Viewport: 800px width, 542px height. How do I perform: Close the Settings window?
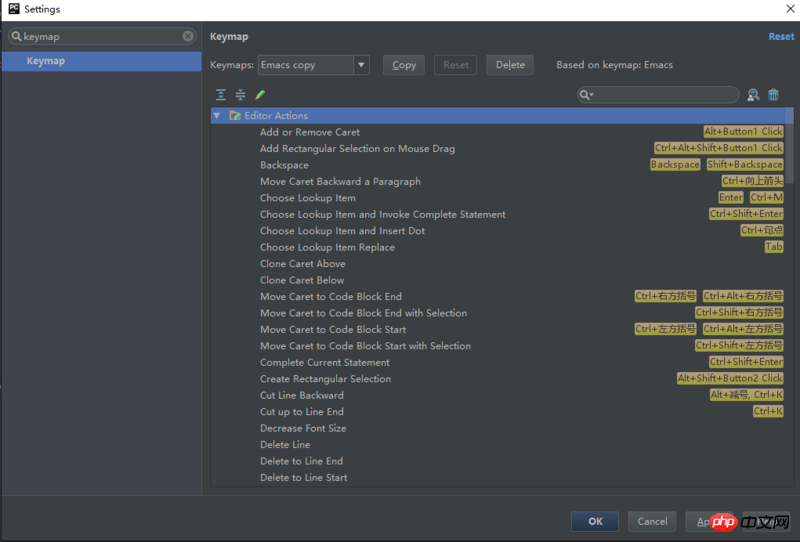pos(790,9)
